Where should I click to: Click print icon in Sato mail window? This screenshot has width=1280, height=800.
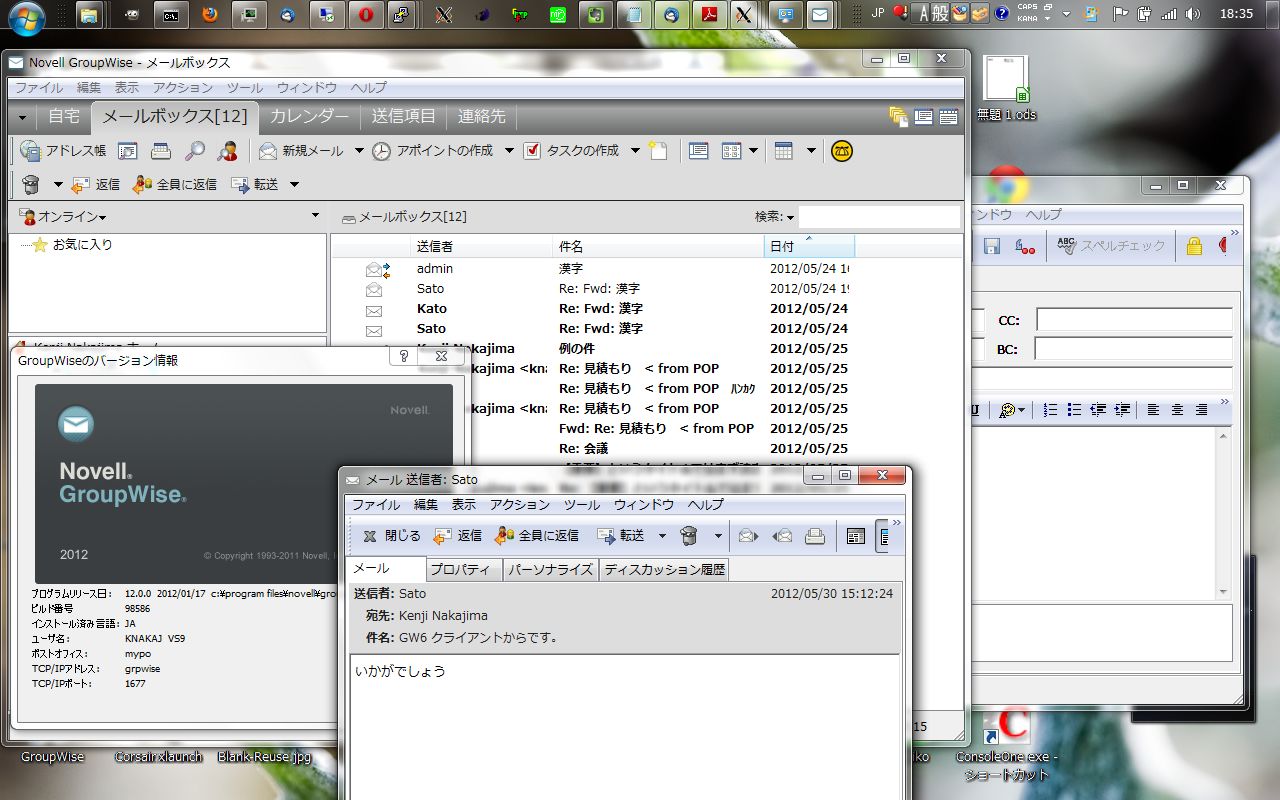[x=815, y=536]
